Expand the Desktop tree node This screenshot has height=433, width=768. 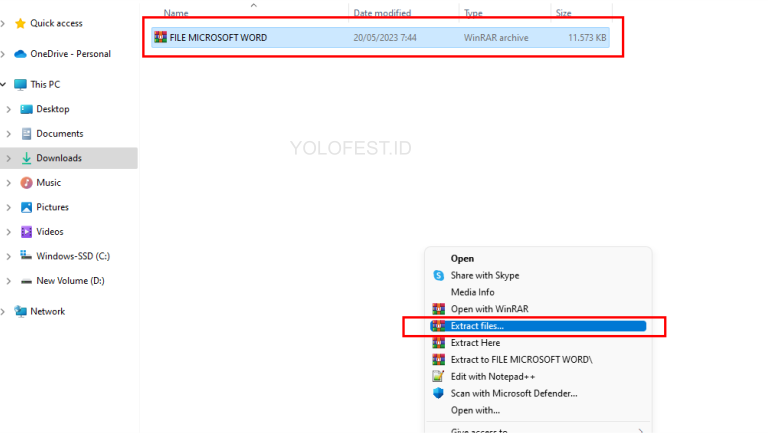8,109
